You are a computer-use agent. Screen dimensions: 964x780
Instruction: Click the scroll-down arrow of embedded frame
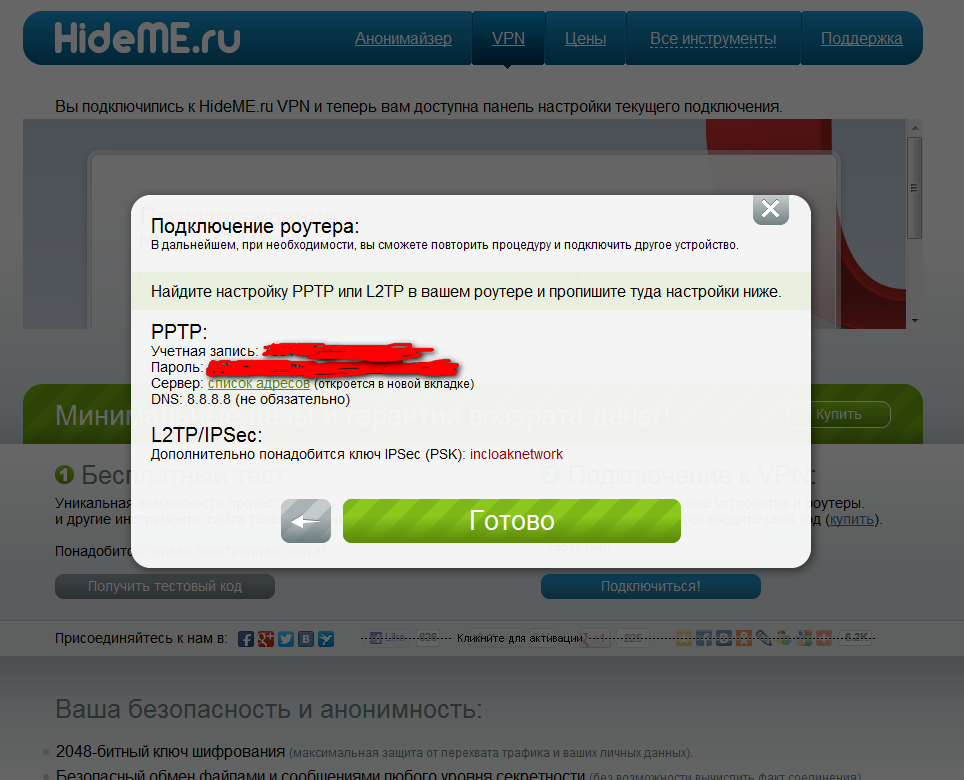click(915, 321)
